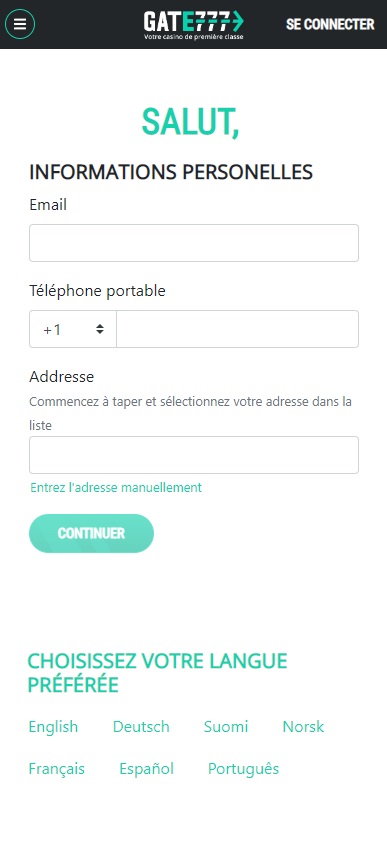Choose Norsk as preferred language
The width and height of the screenshot is (387, 844).
(x=304, y=727)
